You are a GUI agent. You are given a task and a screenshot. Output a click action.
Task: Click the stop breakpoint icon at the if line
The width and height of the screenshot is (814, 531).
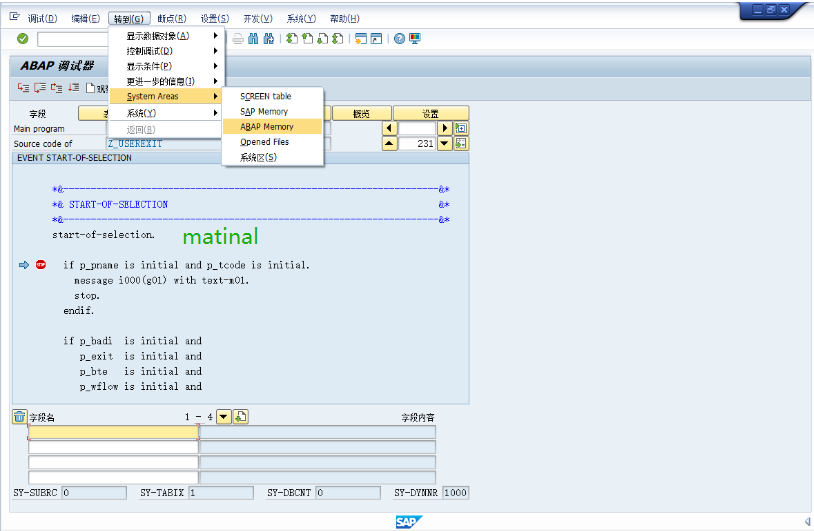[x=41, y=265]
